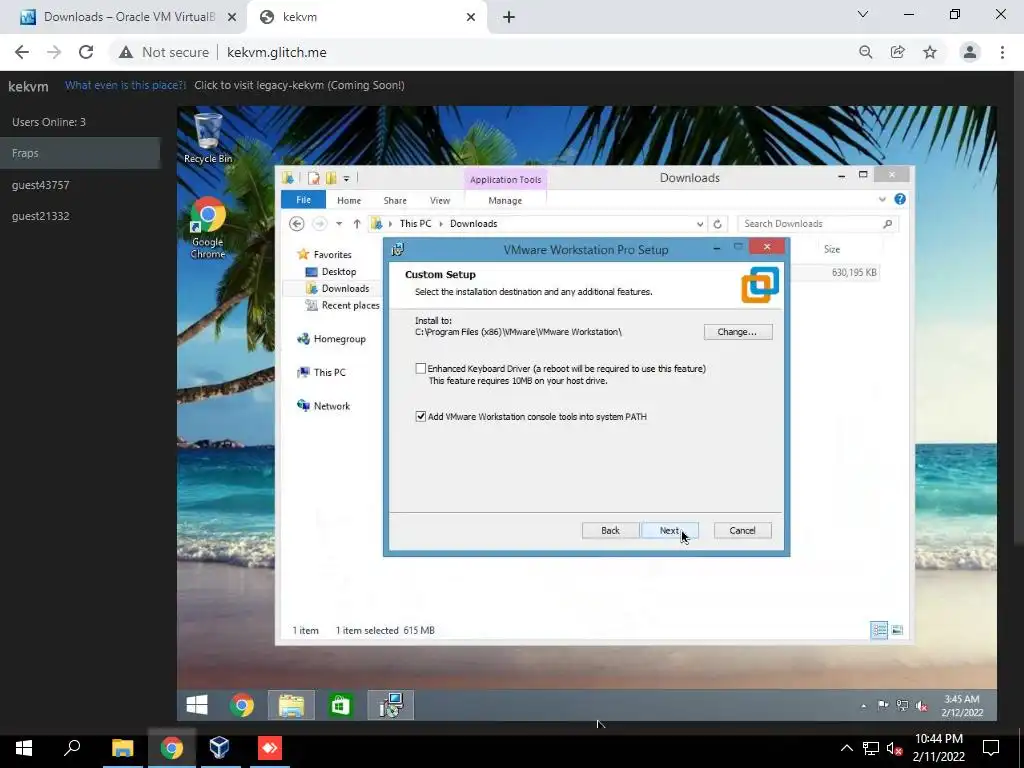Screen dimensions: 1024x768
Task: Select the Fraps user in sidebar
Action: tap(80, 153)
